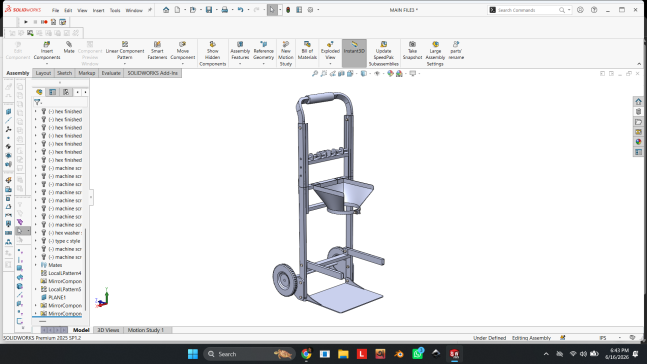Open Large Assembly Settings
This screenshot has height=364, width=647.
click(435, 53)
